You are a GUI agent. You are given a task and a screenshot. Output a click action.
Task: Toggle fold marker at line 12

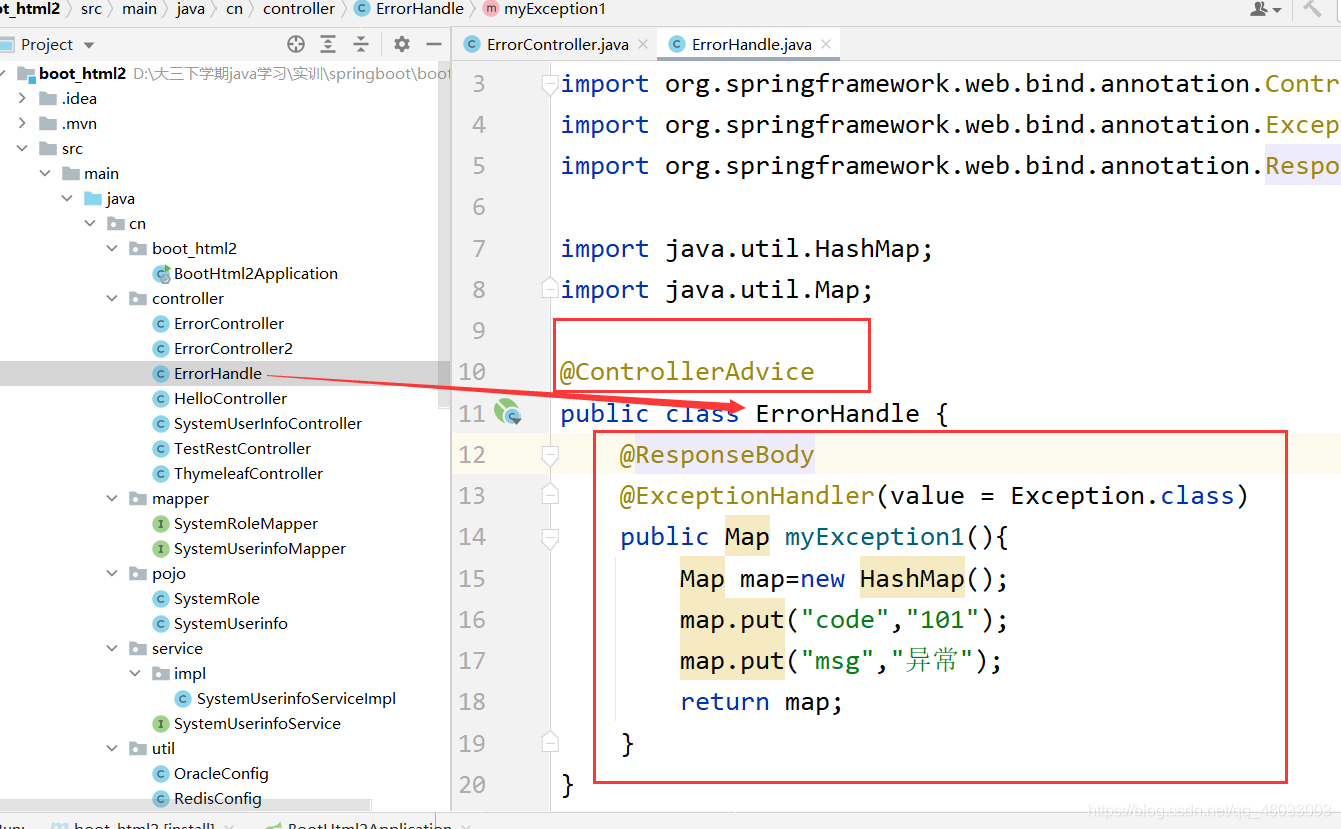coord(548,455)
